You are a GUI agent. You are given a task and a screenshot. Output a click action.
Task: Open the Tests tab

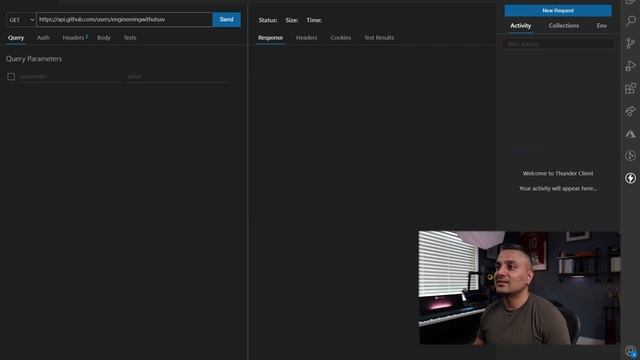[x=130, y=38]
